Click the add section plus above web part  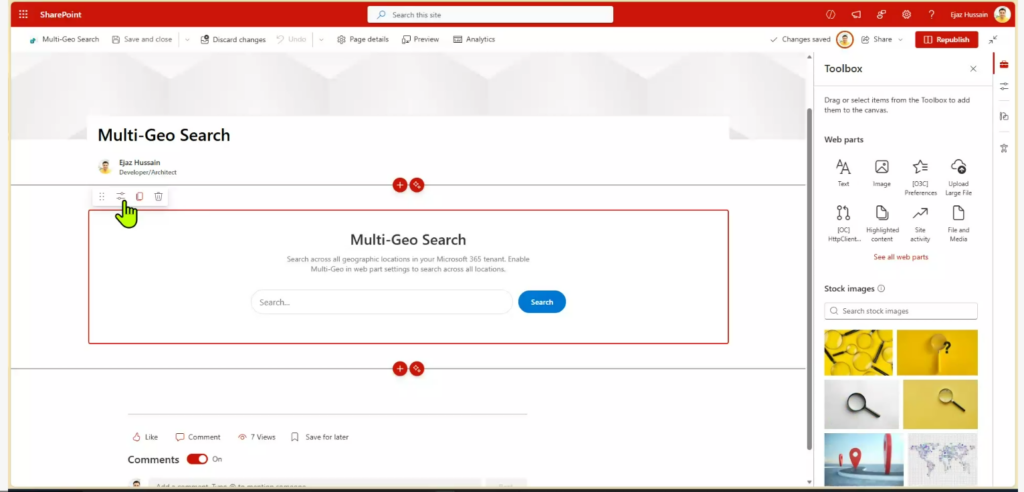pos(400,185)
